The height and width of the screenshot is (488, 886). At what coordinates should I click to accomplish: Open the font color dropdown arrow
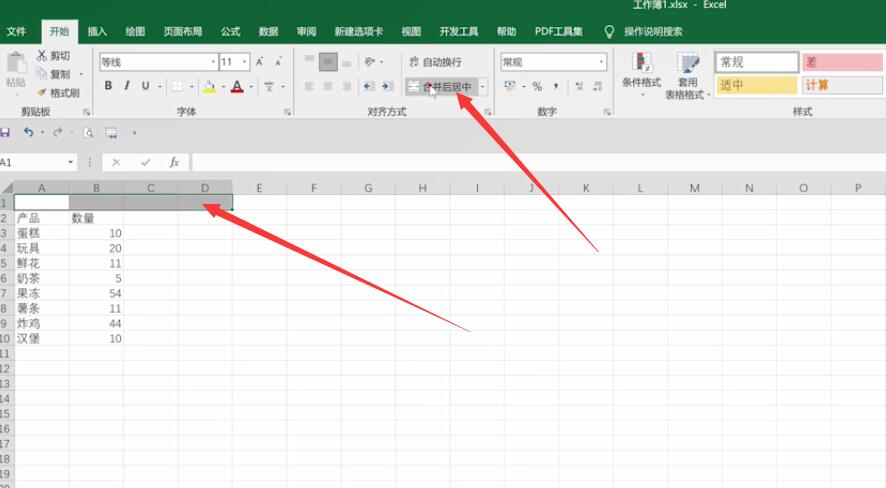tap(251, 86)
